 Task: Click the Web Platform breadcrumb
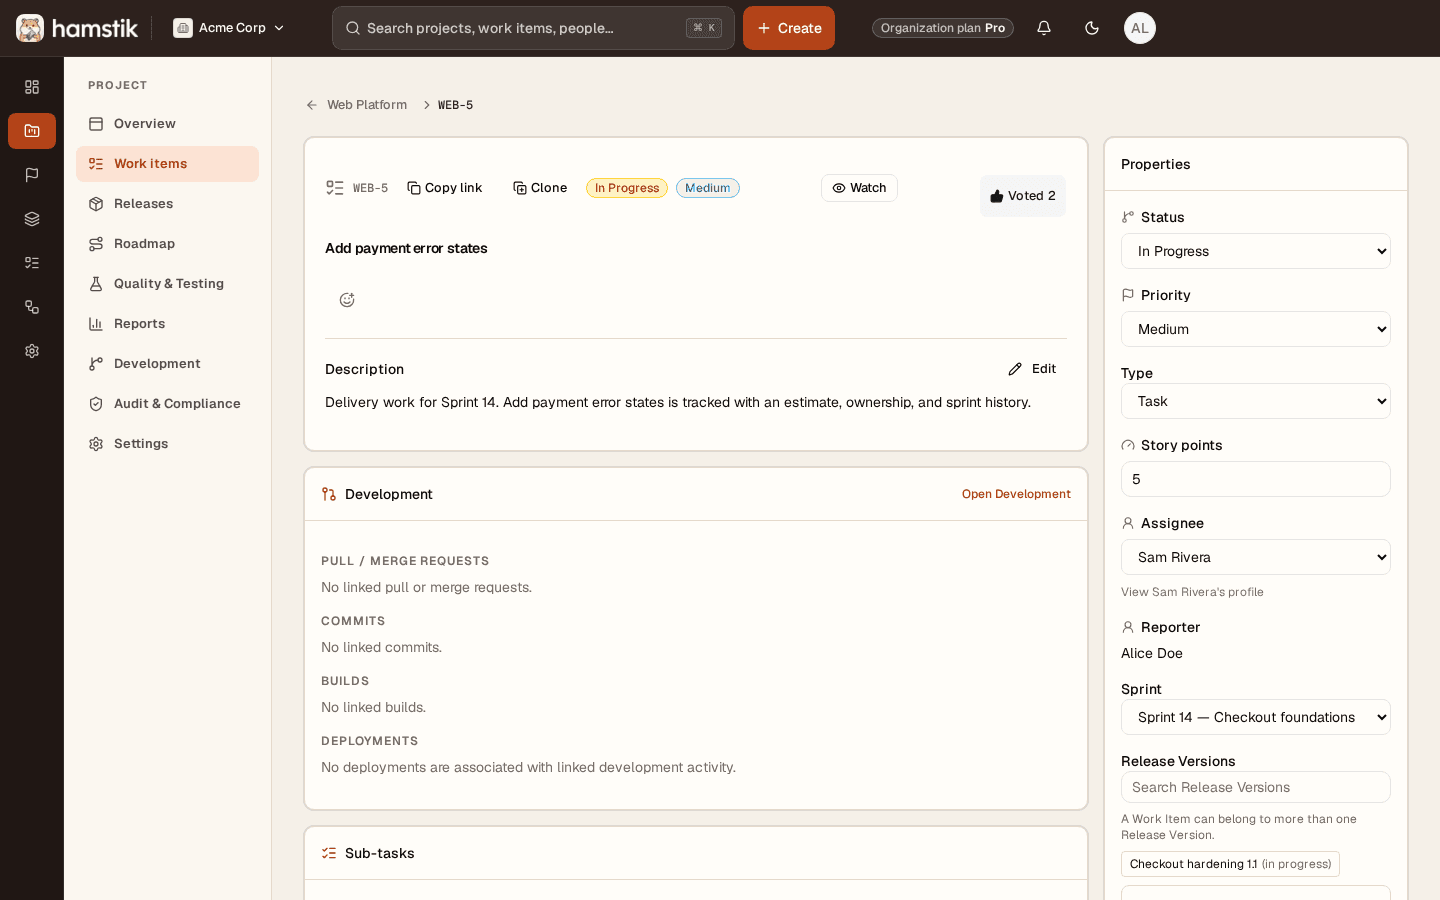367,105
